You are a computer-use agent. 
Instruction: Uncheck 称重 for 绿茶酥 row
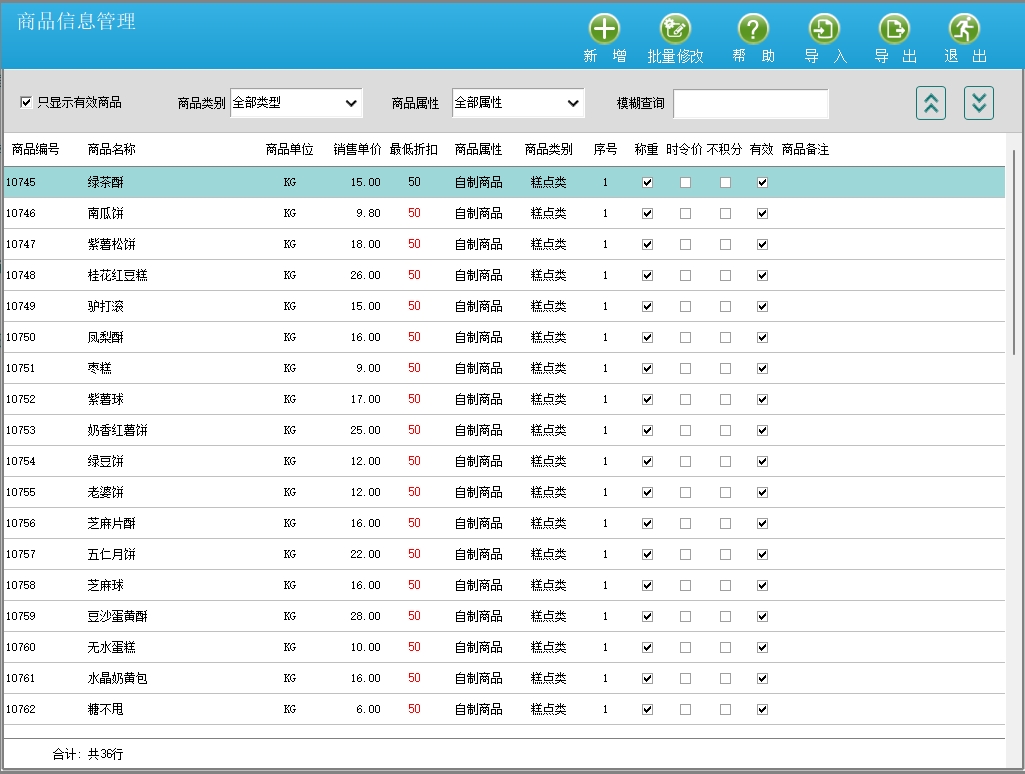coord(647,183)
